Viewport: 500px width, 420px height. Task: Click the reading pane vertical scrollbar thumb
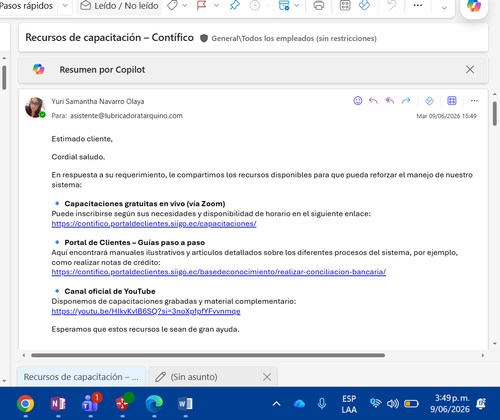click(x=495, y=113)
